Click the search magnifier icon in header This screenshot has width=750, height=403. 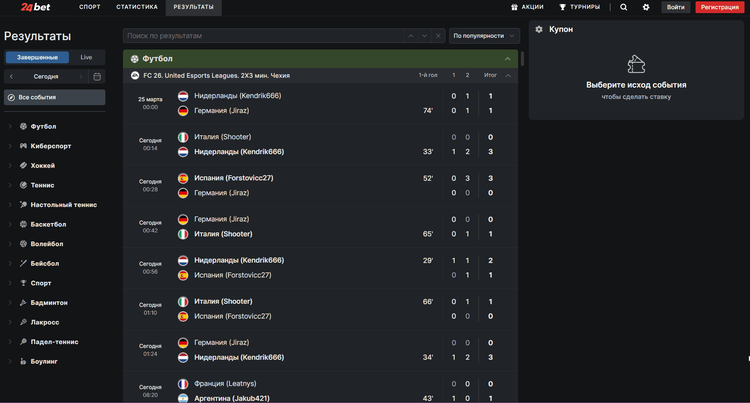[x=624, y=7]
